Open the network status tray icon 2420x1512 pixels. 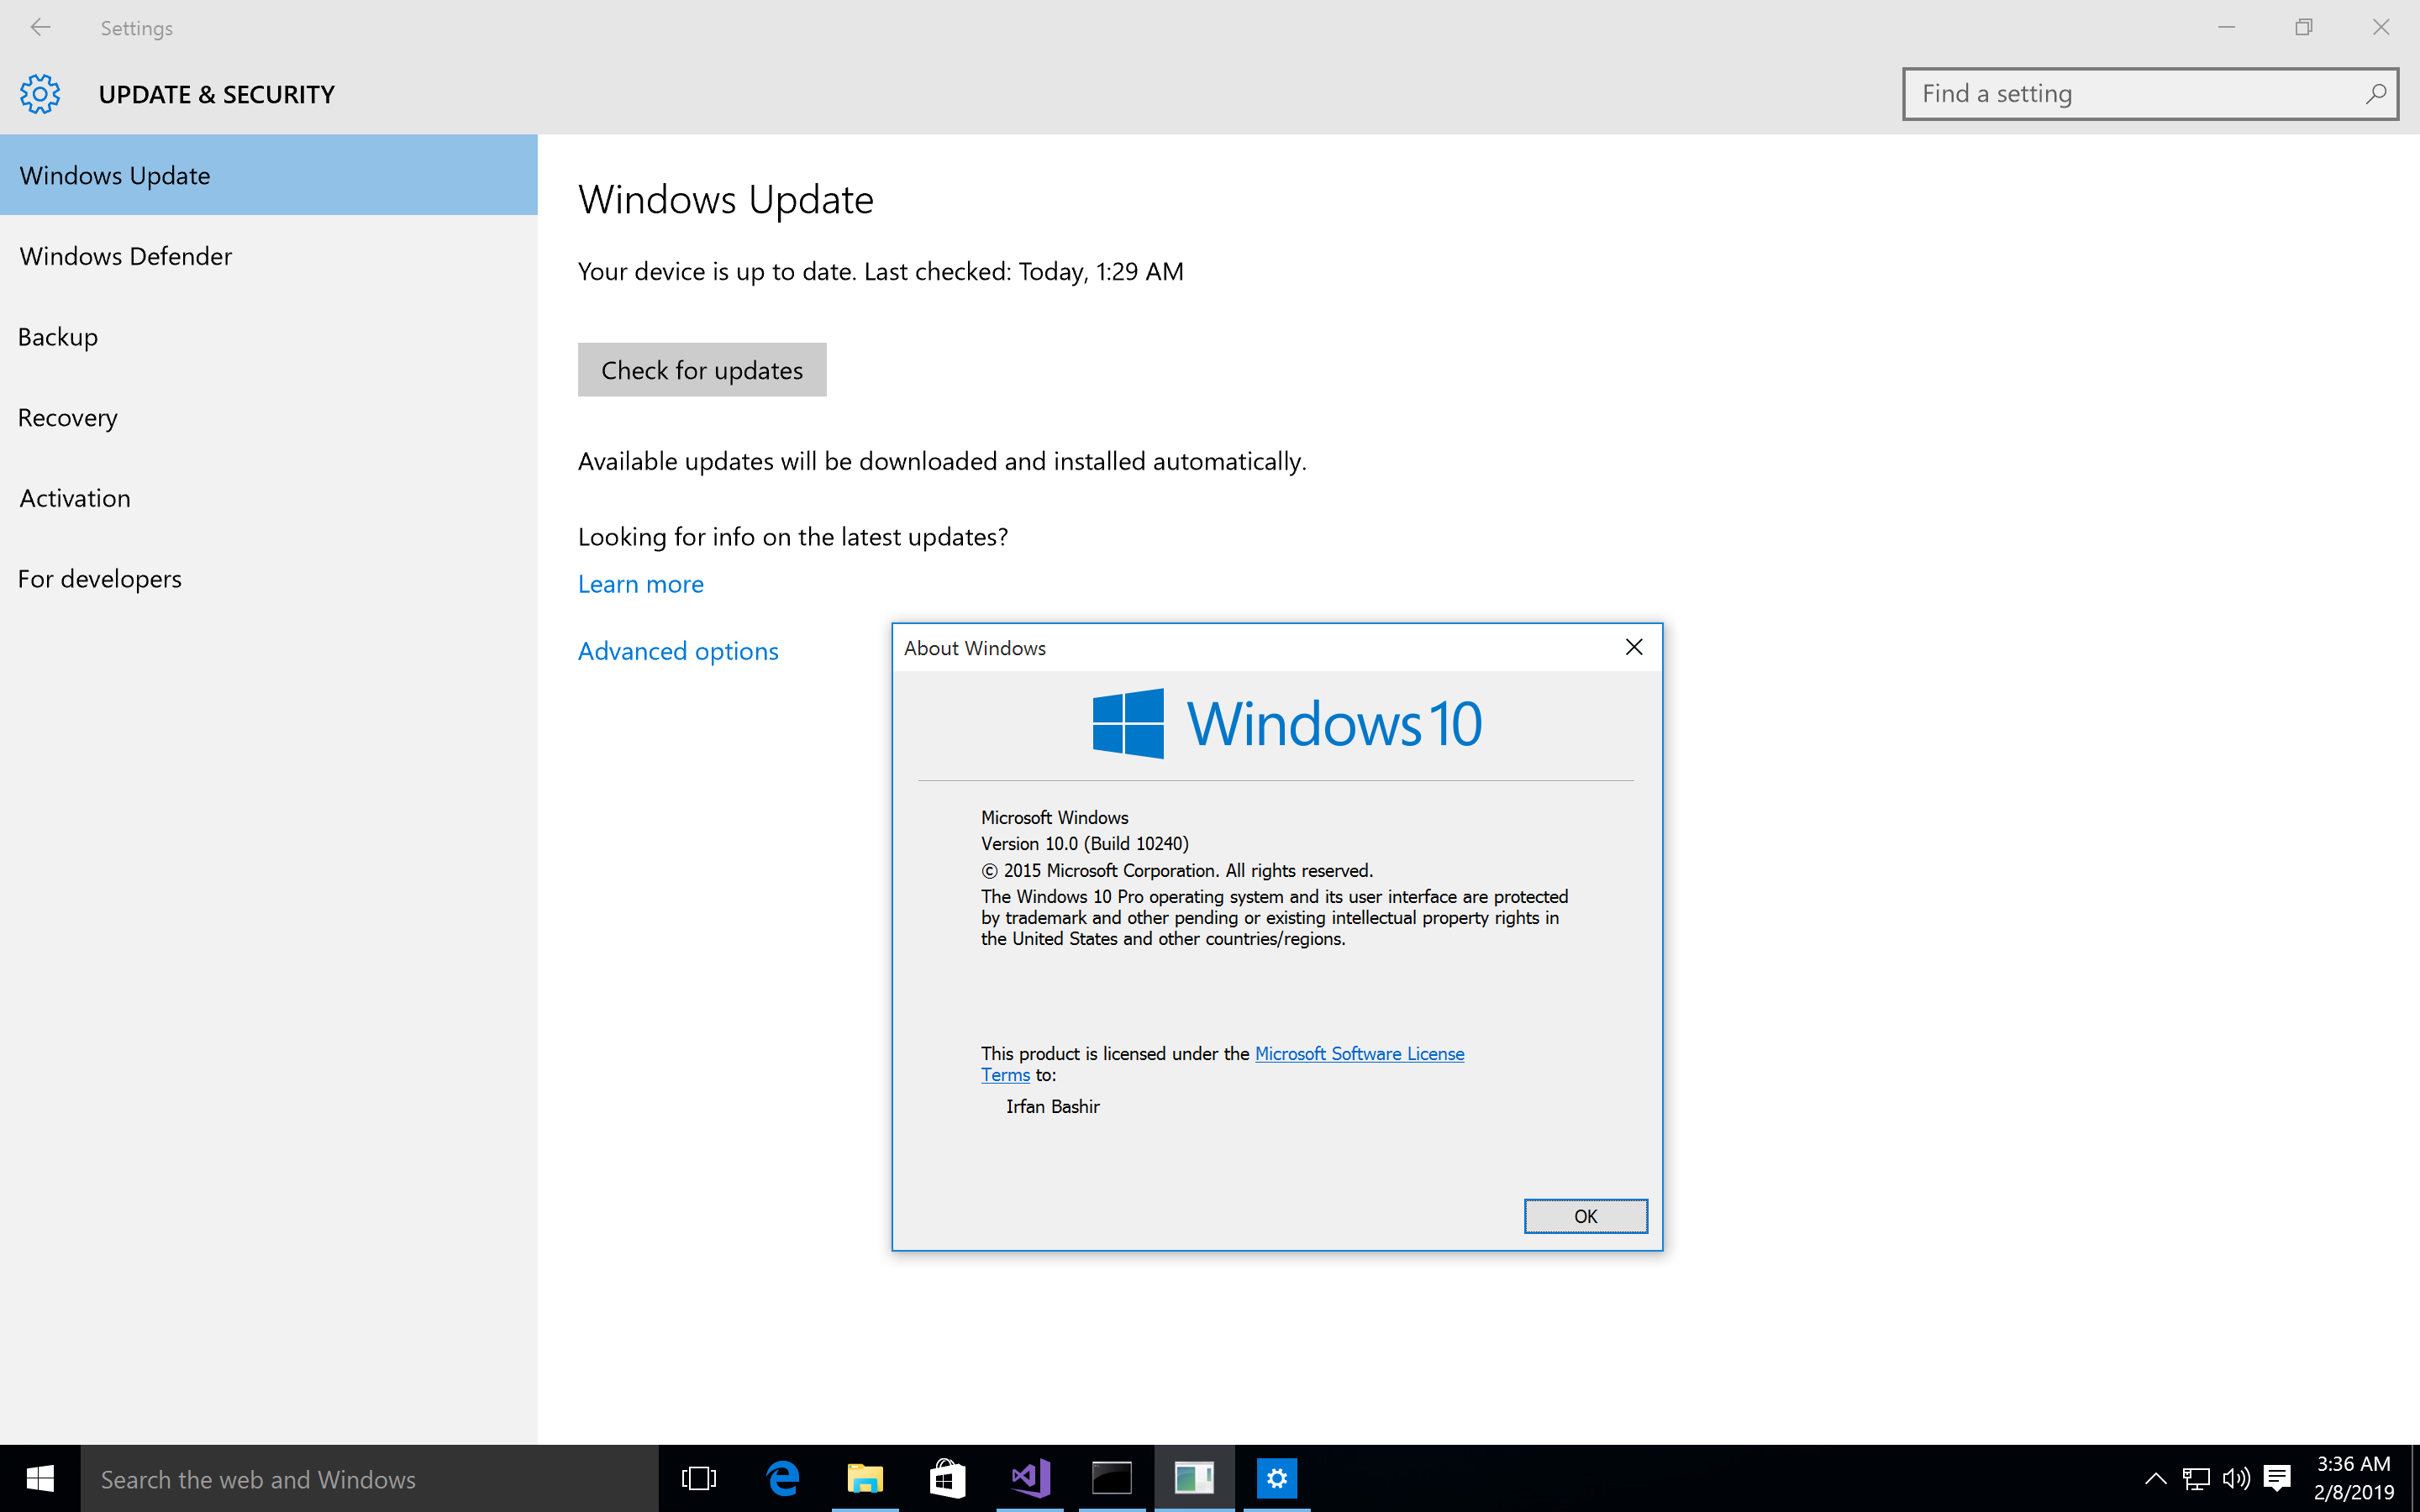click(x=2196, y=1478)
